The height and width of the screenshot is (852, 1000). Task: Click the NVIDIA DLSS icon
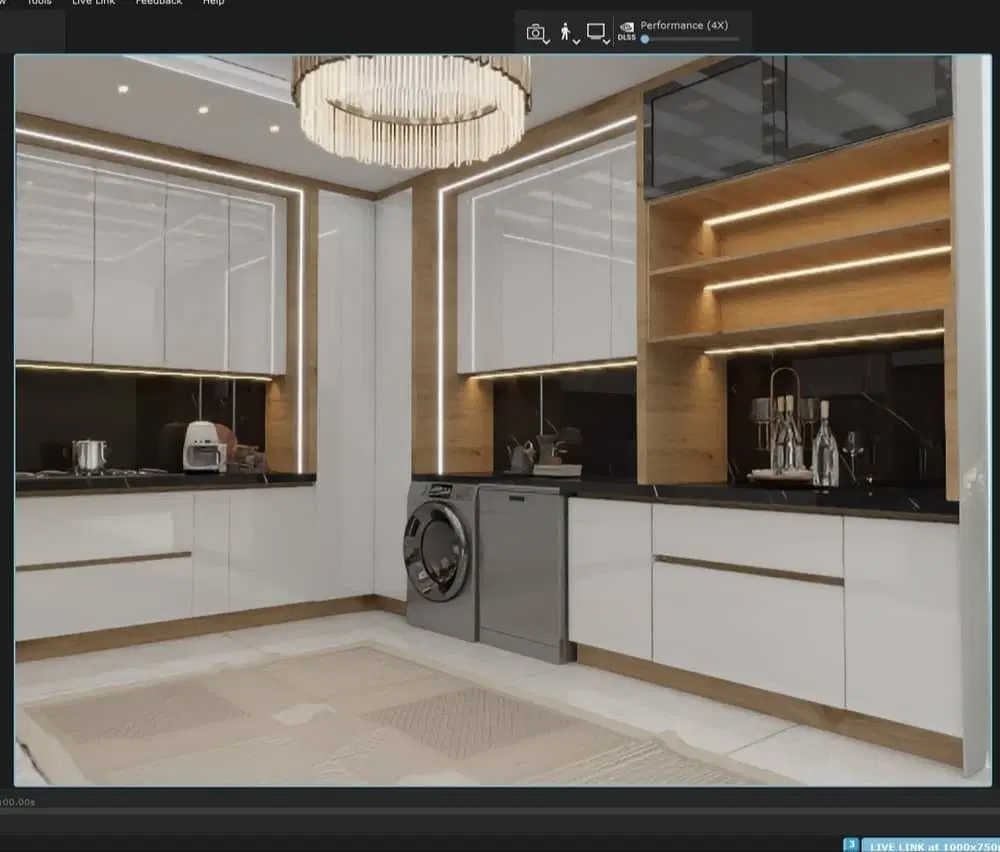[x=627, y=31]
